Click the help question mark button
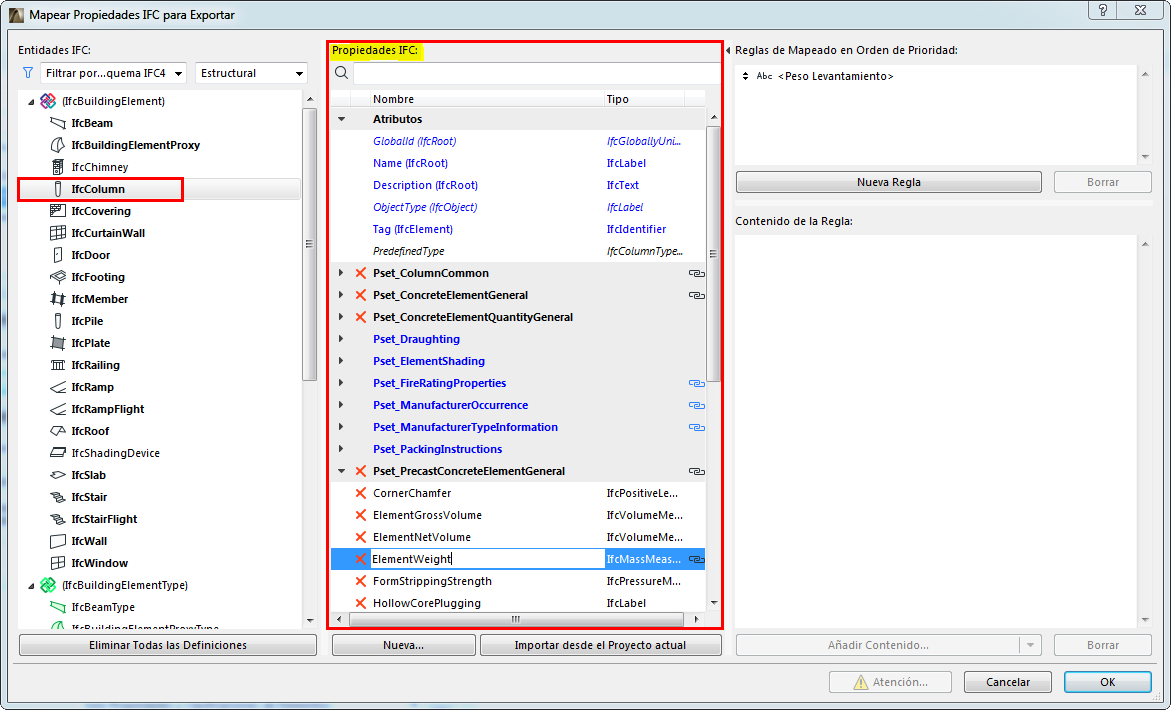1171x710 pixels. 1102,10
